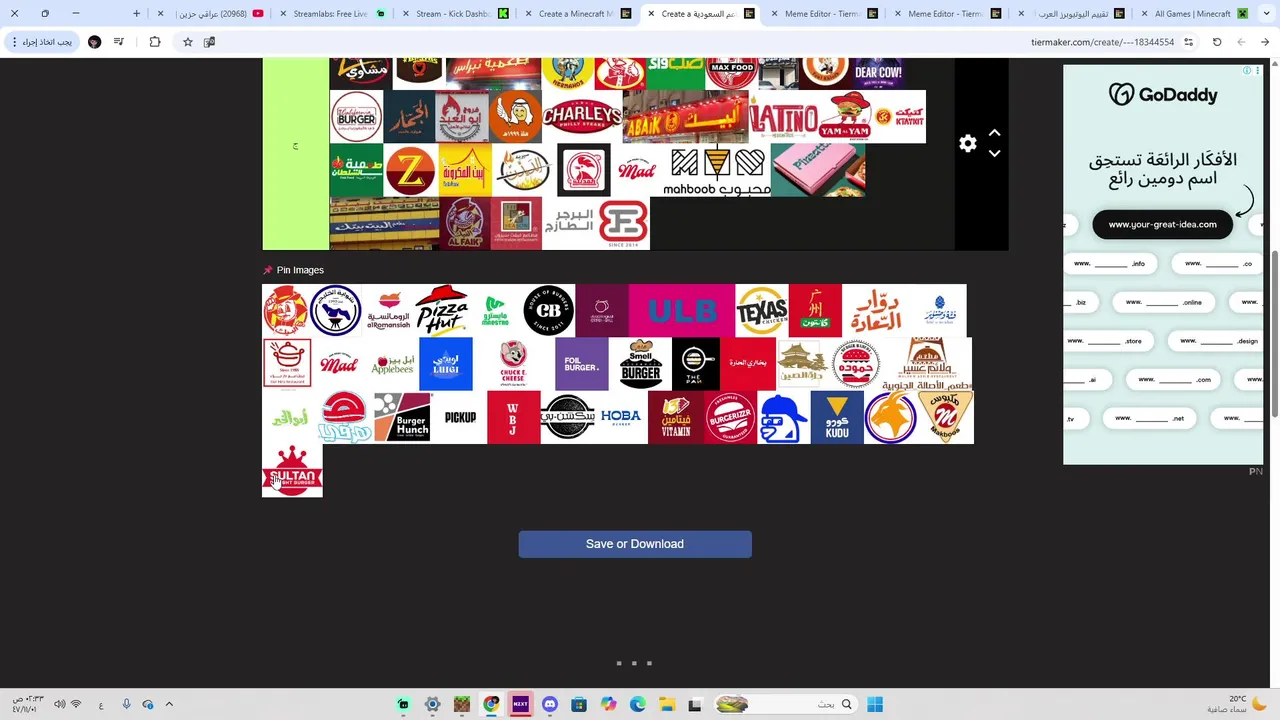This screenshot has height=720, width=1280.
Task: Open the browser profile avatar
Action: [94, 42]
